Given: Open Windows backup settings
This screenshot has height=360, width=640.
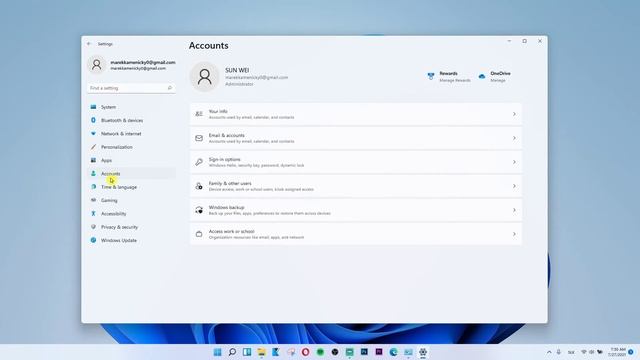Looking at the screenshot, I should [356, 210].
